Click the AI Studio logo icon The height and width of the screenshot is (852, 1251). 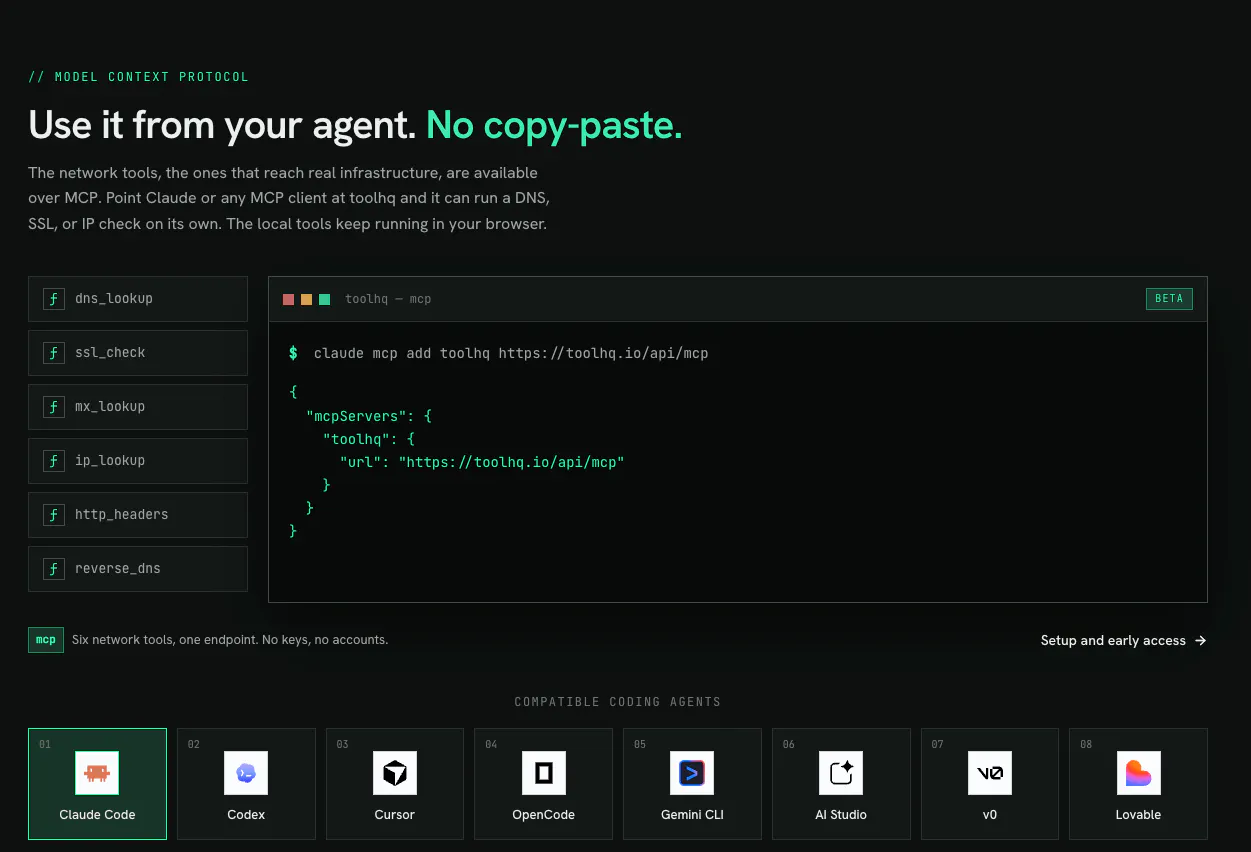841,773
